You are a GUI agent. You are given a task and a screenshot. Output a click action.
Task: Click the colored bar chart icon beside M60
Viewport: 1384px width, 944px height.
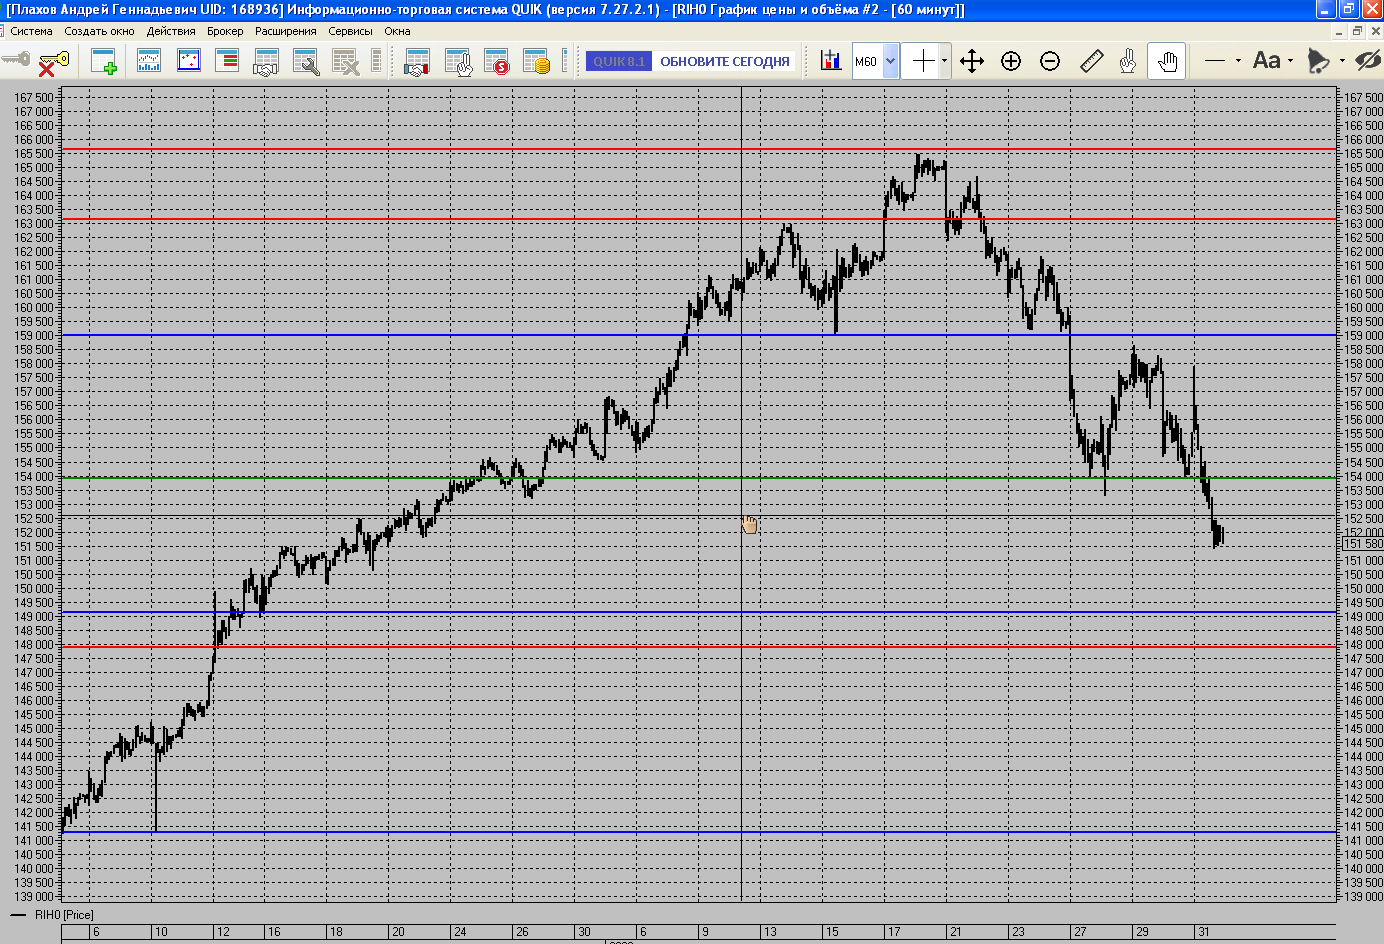[831, 61]
